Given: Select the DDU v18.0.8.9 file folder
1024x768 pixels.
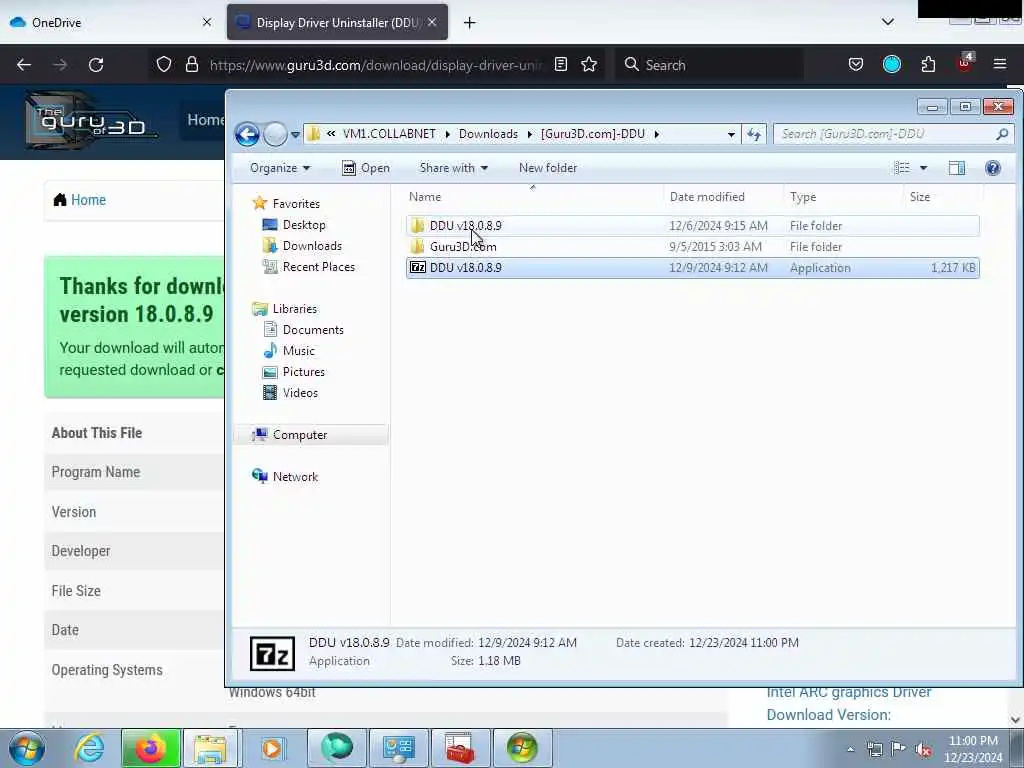Looking at the screenshot, I should coord(692,226).
